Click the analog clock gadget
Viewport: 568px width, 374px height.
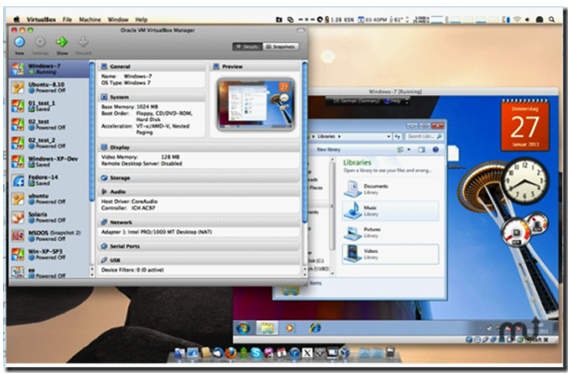click(x=525, y=181)
